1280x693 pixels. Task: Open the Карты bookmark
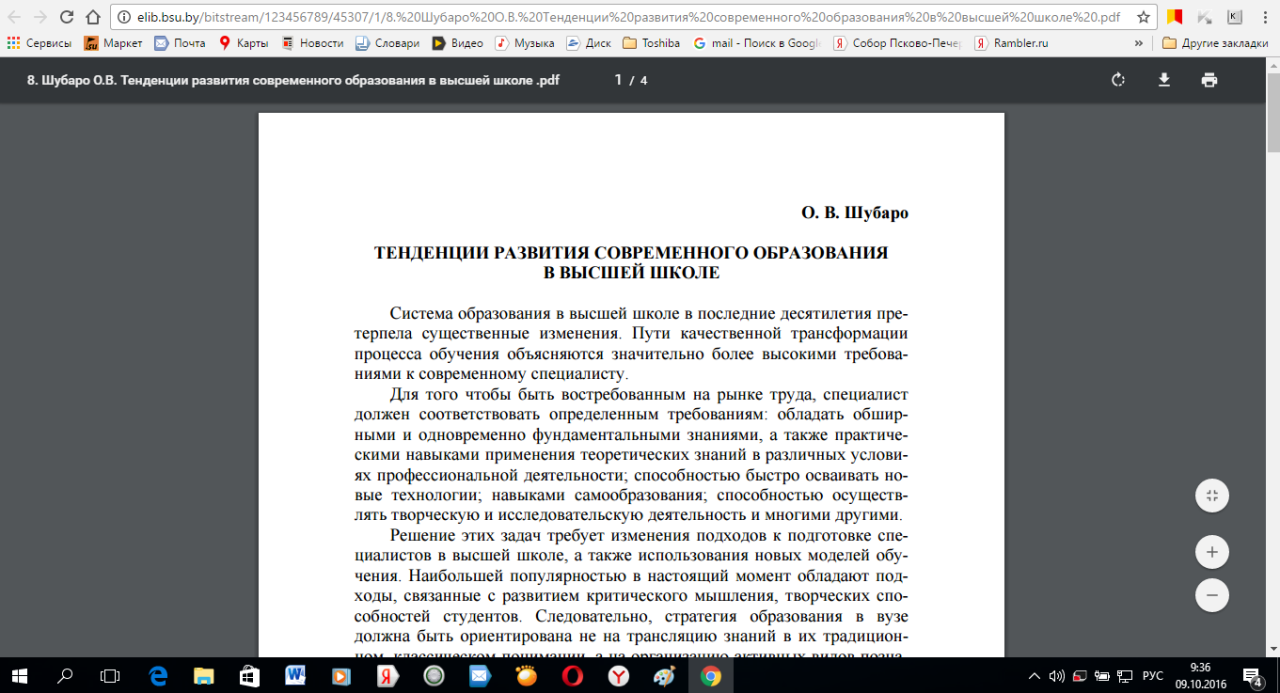coord(244,43)
